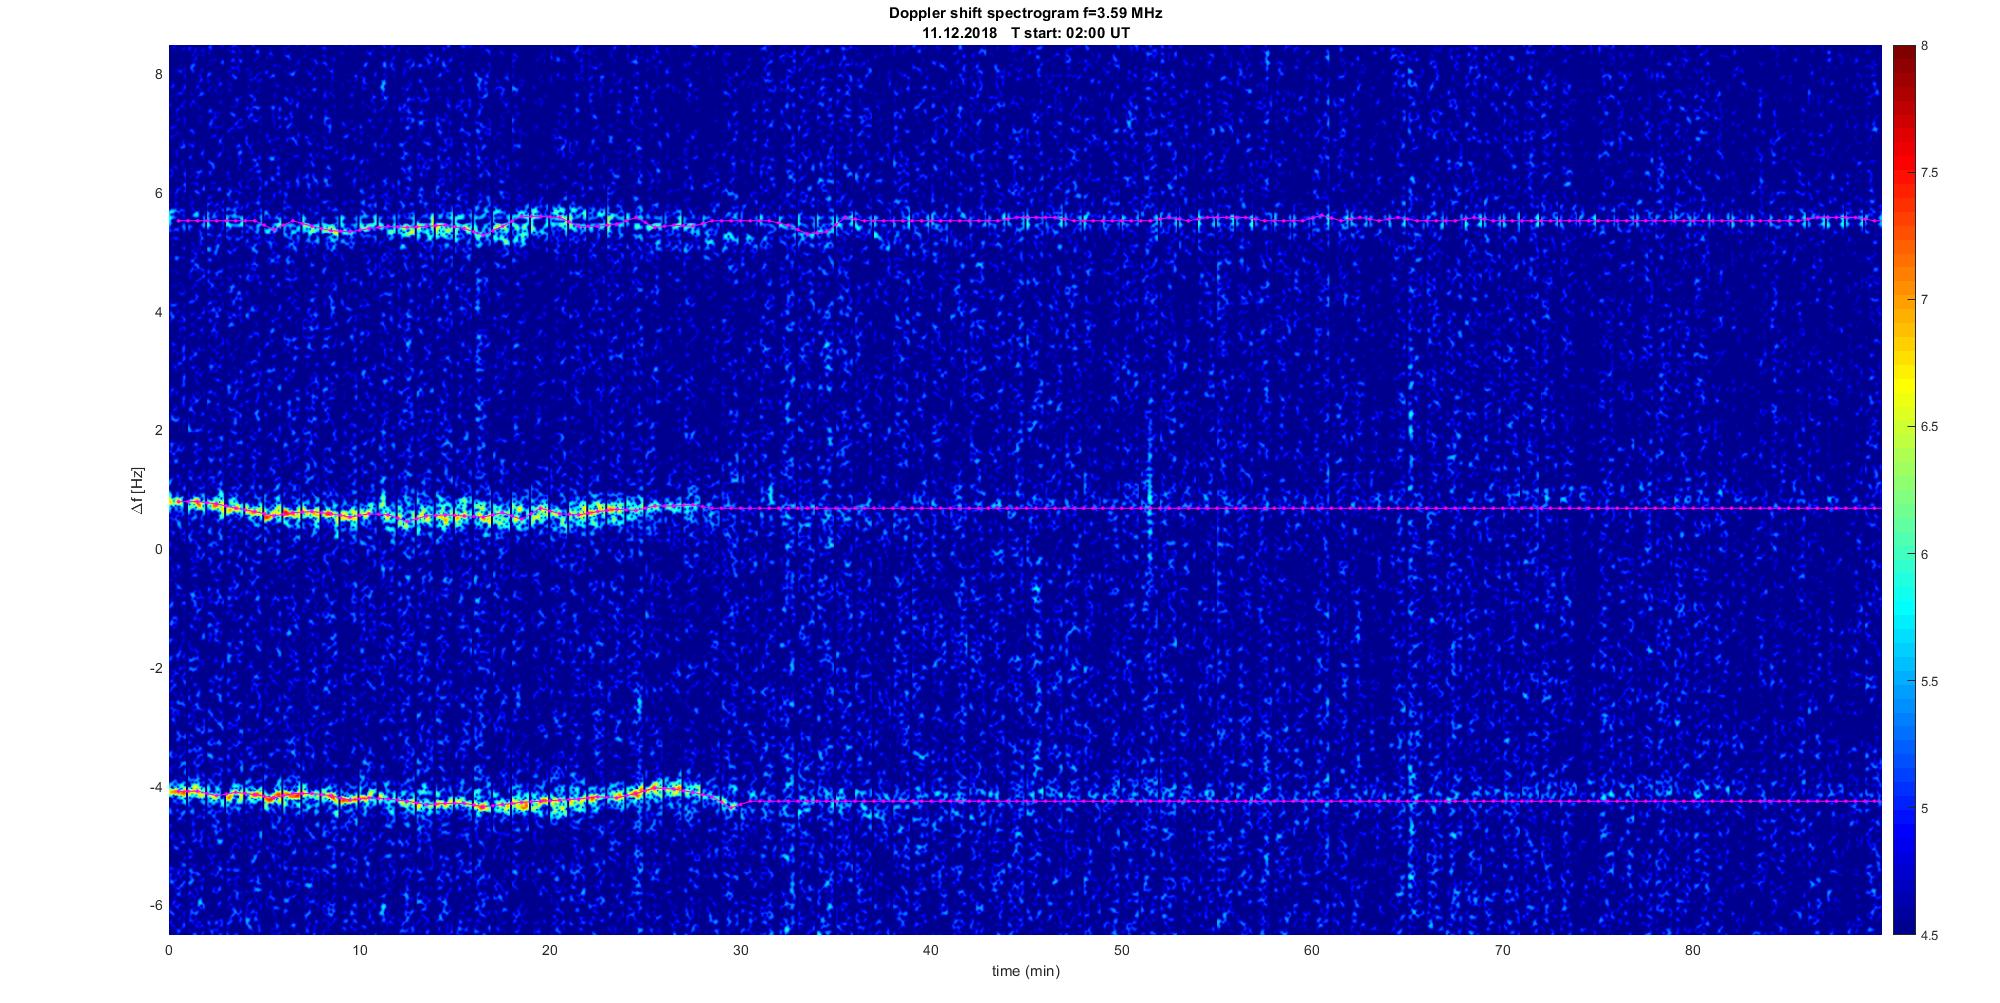Click the plot title 'Doppler shift spectrogram f=3.59 MHz'

pyautogui.click(x=1025, y=14)
